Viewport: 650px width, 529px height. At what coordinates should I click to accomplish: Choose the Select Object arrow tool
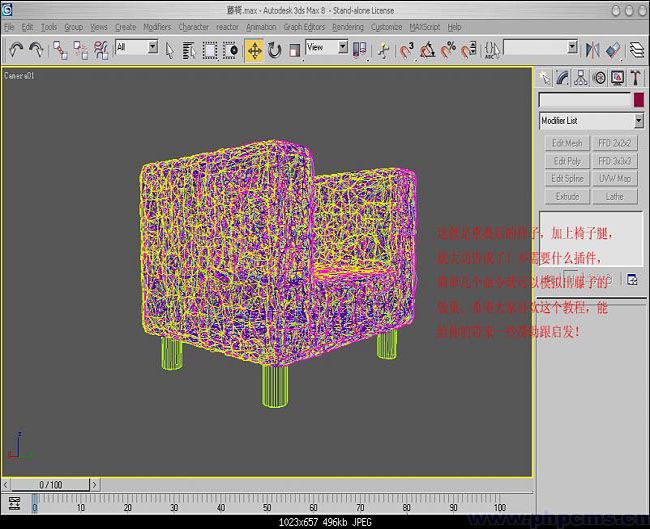[x=172, y=48]
